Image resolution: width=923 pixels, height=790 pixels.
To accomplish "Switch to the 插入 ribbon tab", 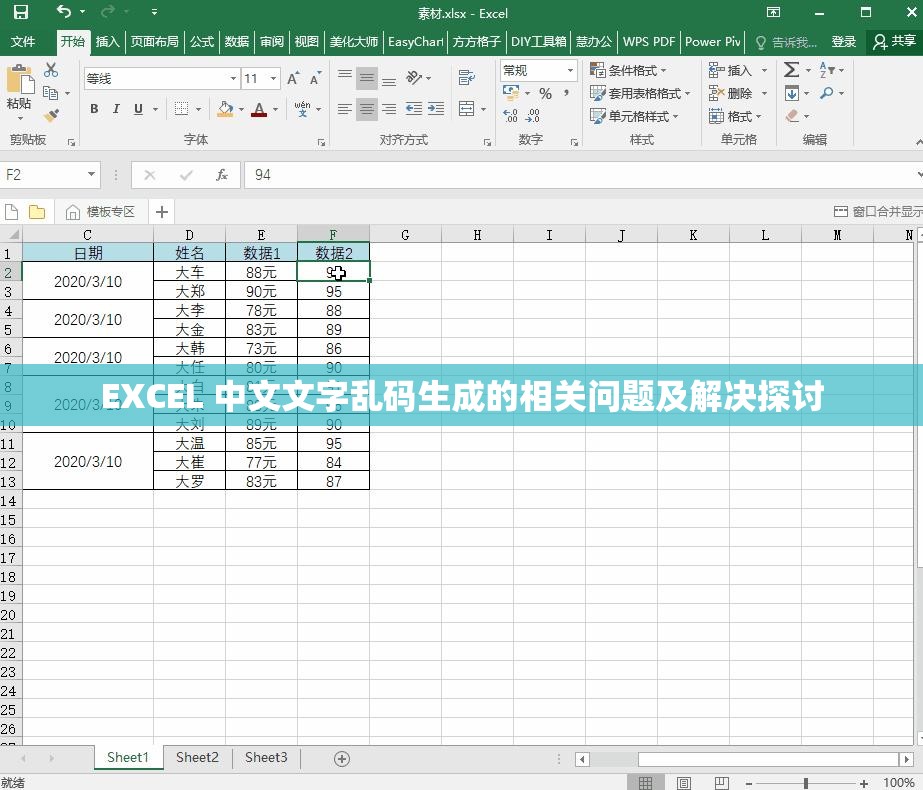I will pyautogui.click(x=107, y=42).
